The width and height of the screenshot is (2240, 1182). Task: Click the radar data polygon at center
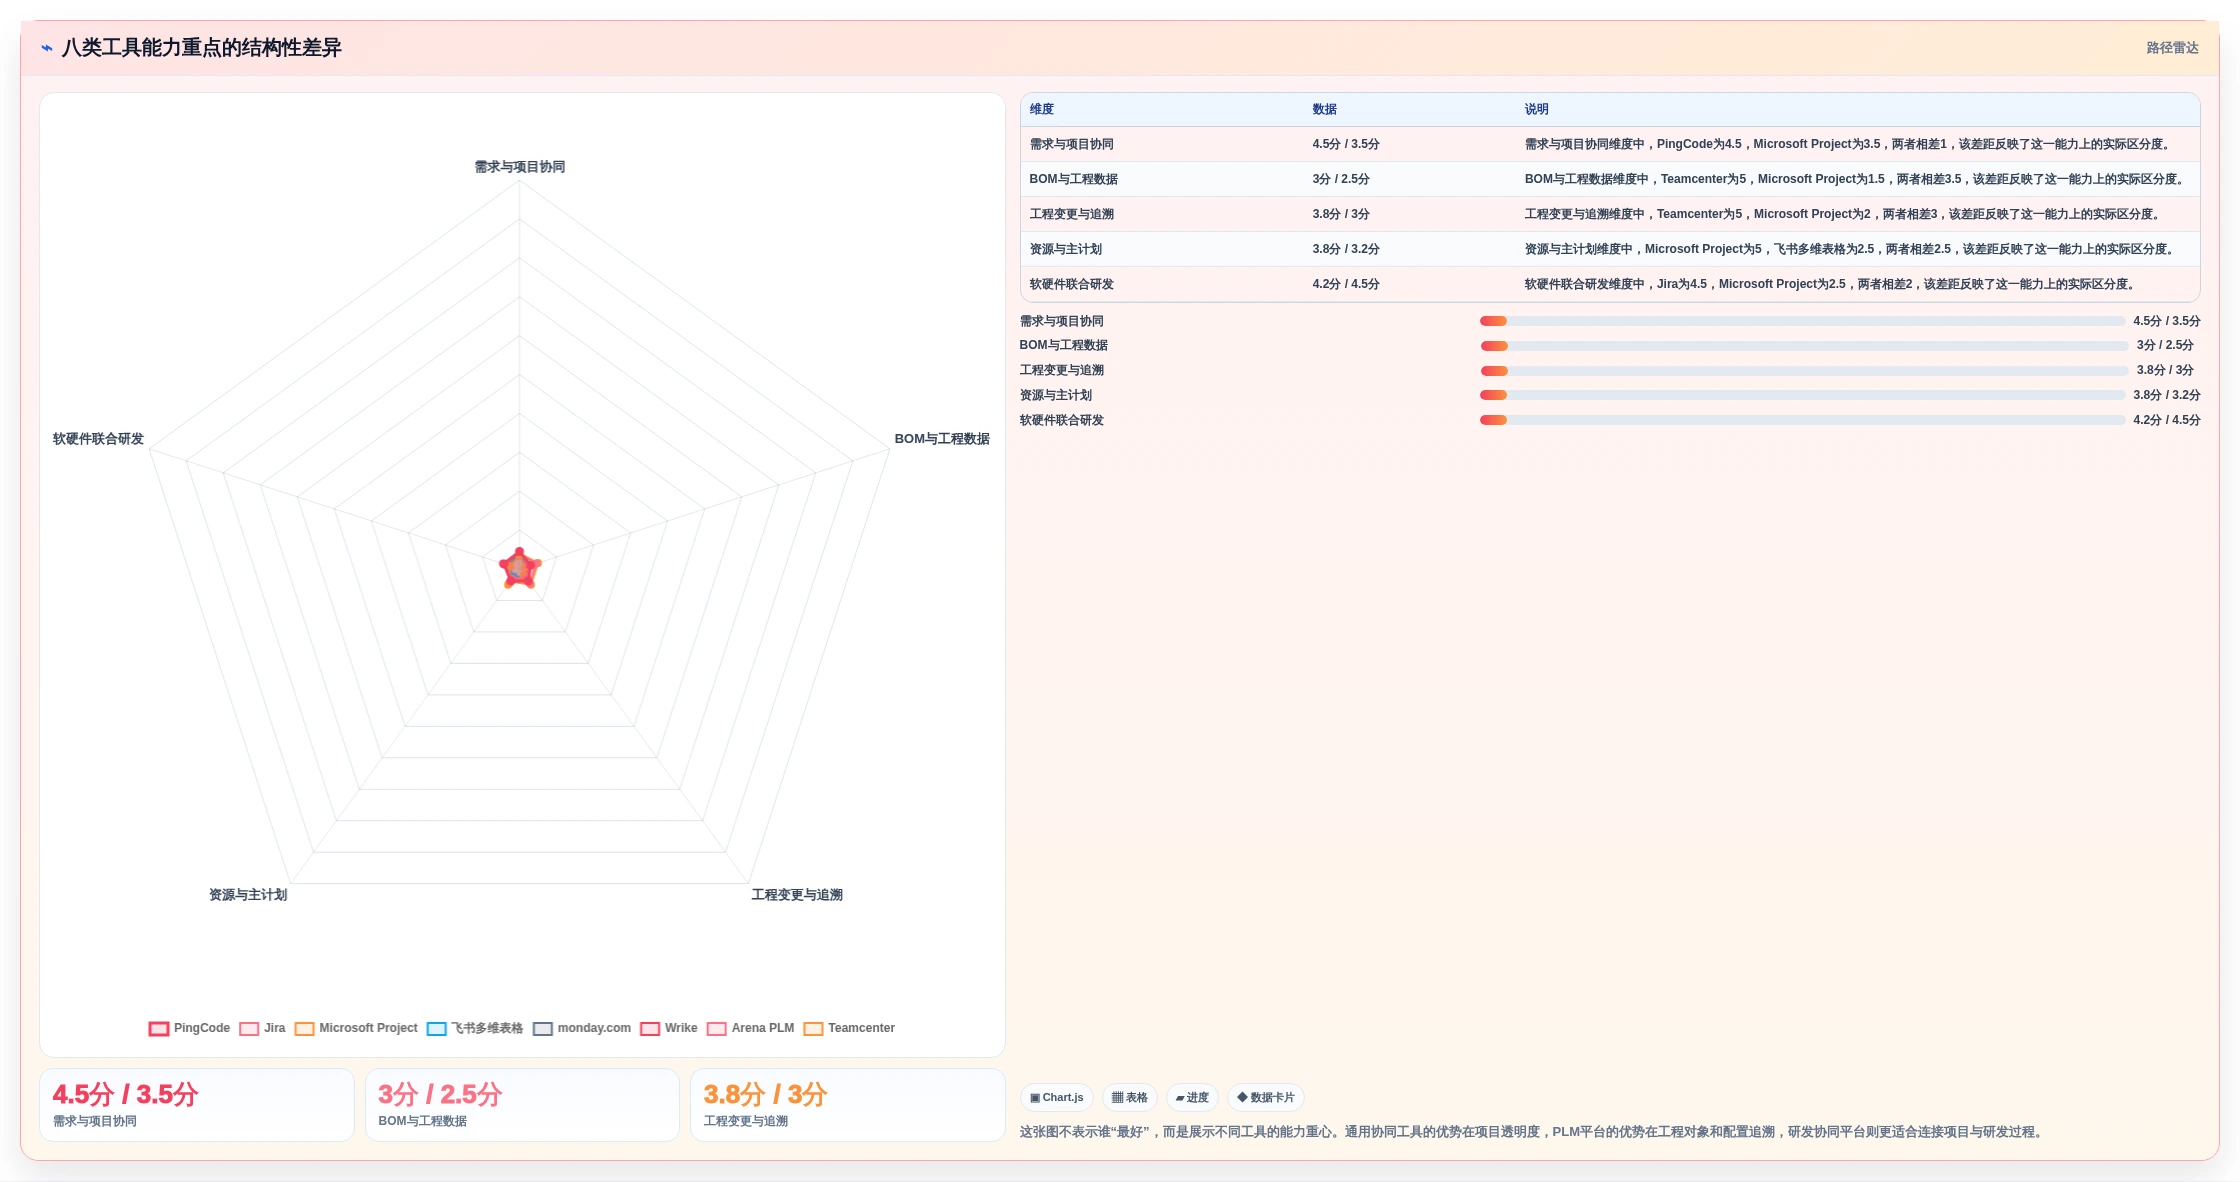click(520, 569)
